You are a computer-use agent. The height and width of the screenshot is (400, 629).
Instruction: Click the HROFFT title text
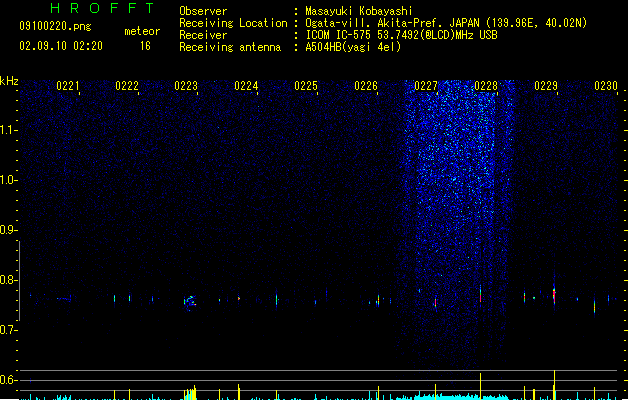pyautogui.click(x=102, y=8)
